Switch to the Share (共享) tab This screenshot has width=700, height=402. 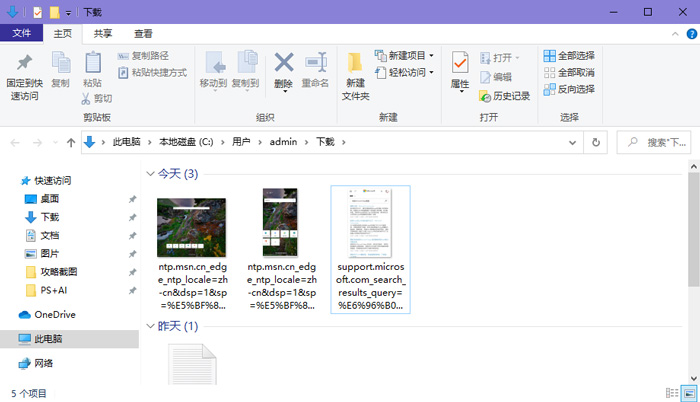pos(103,34)
